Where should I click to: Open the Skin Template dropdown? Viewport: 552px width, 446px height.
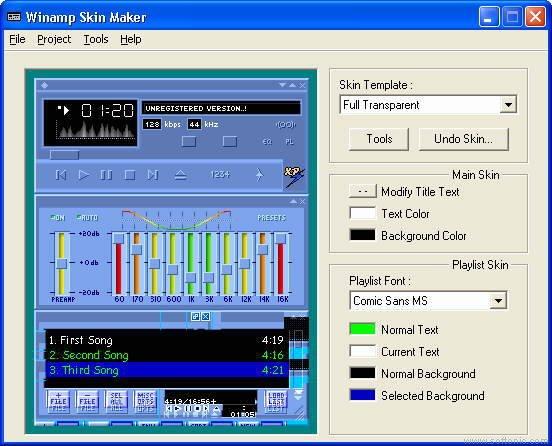pos(508,105)
